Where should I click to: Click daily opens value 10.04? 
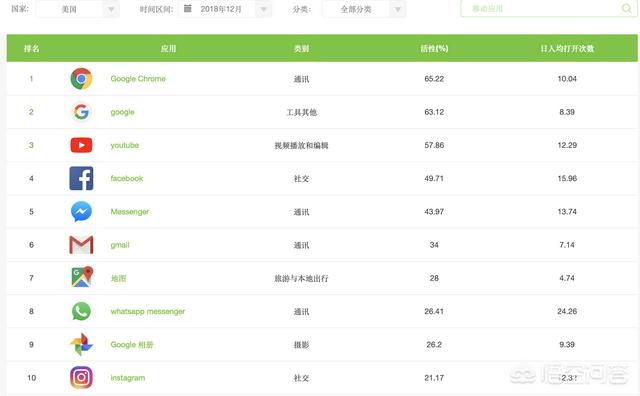tap(567, 78)
